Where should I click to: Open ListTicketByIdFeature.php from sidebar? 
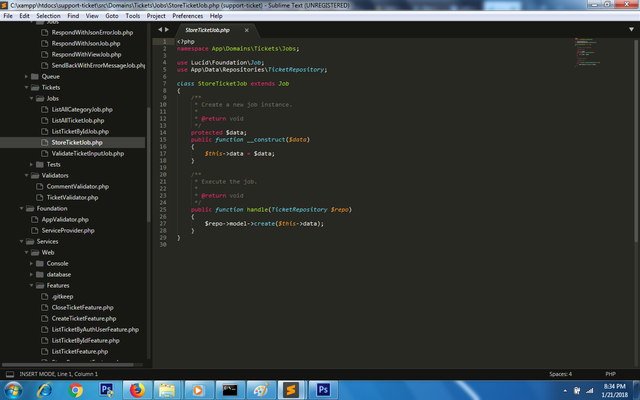click(85, 341)
